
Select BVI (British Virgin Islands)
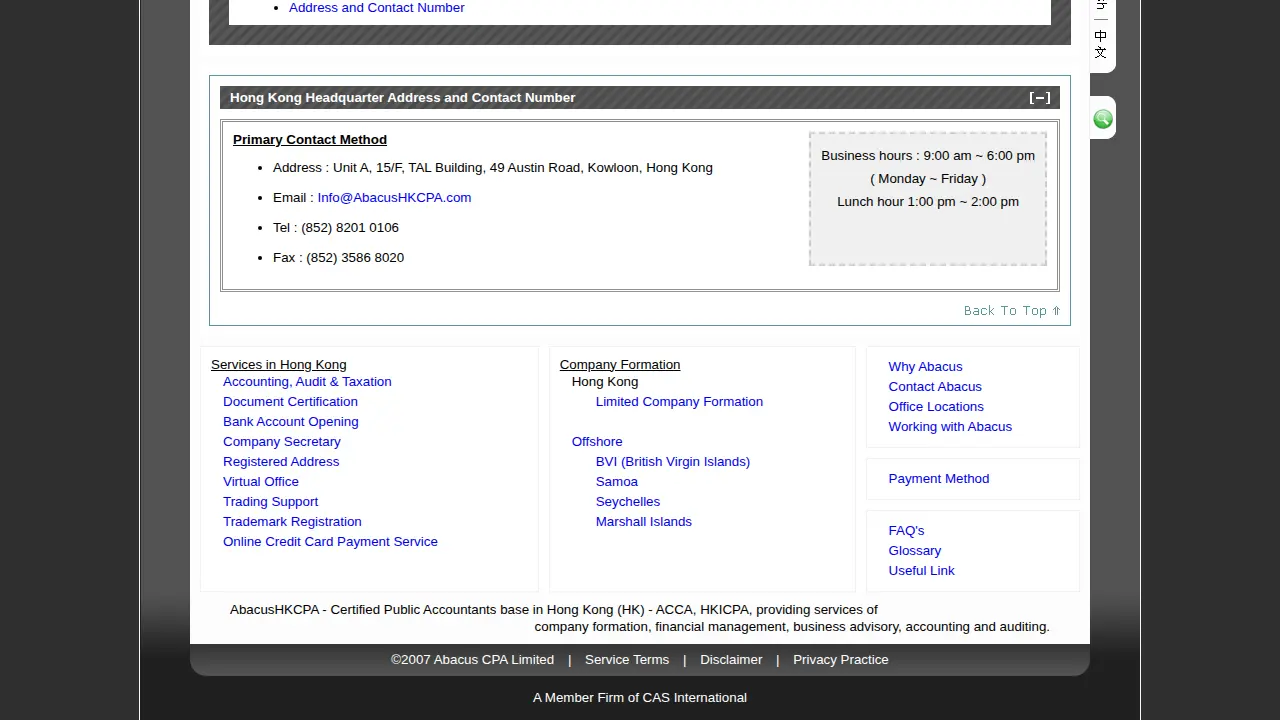pyautogui.click(x=673, y=462)
